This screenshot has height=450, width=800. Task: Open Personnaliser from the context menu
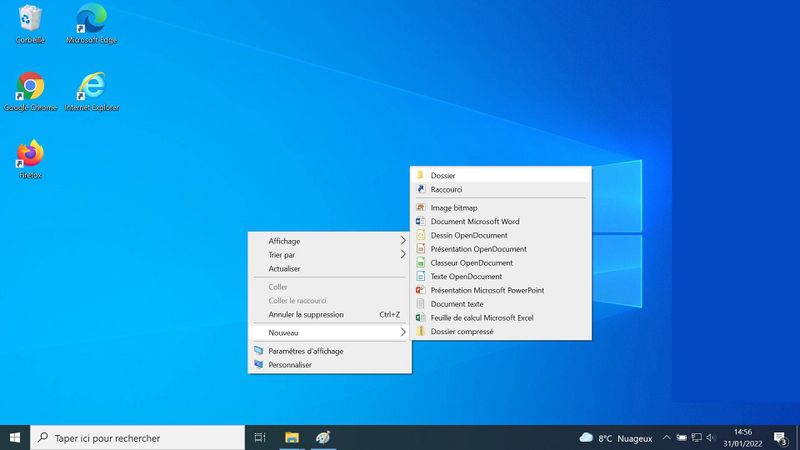(330, 365)
